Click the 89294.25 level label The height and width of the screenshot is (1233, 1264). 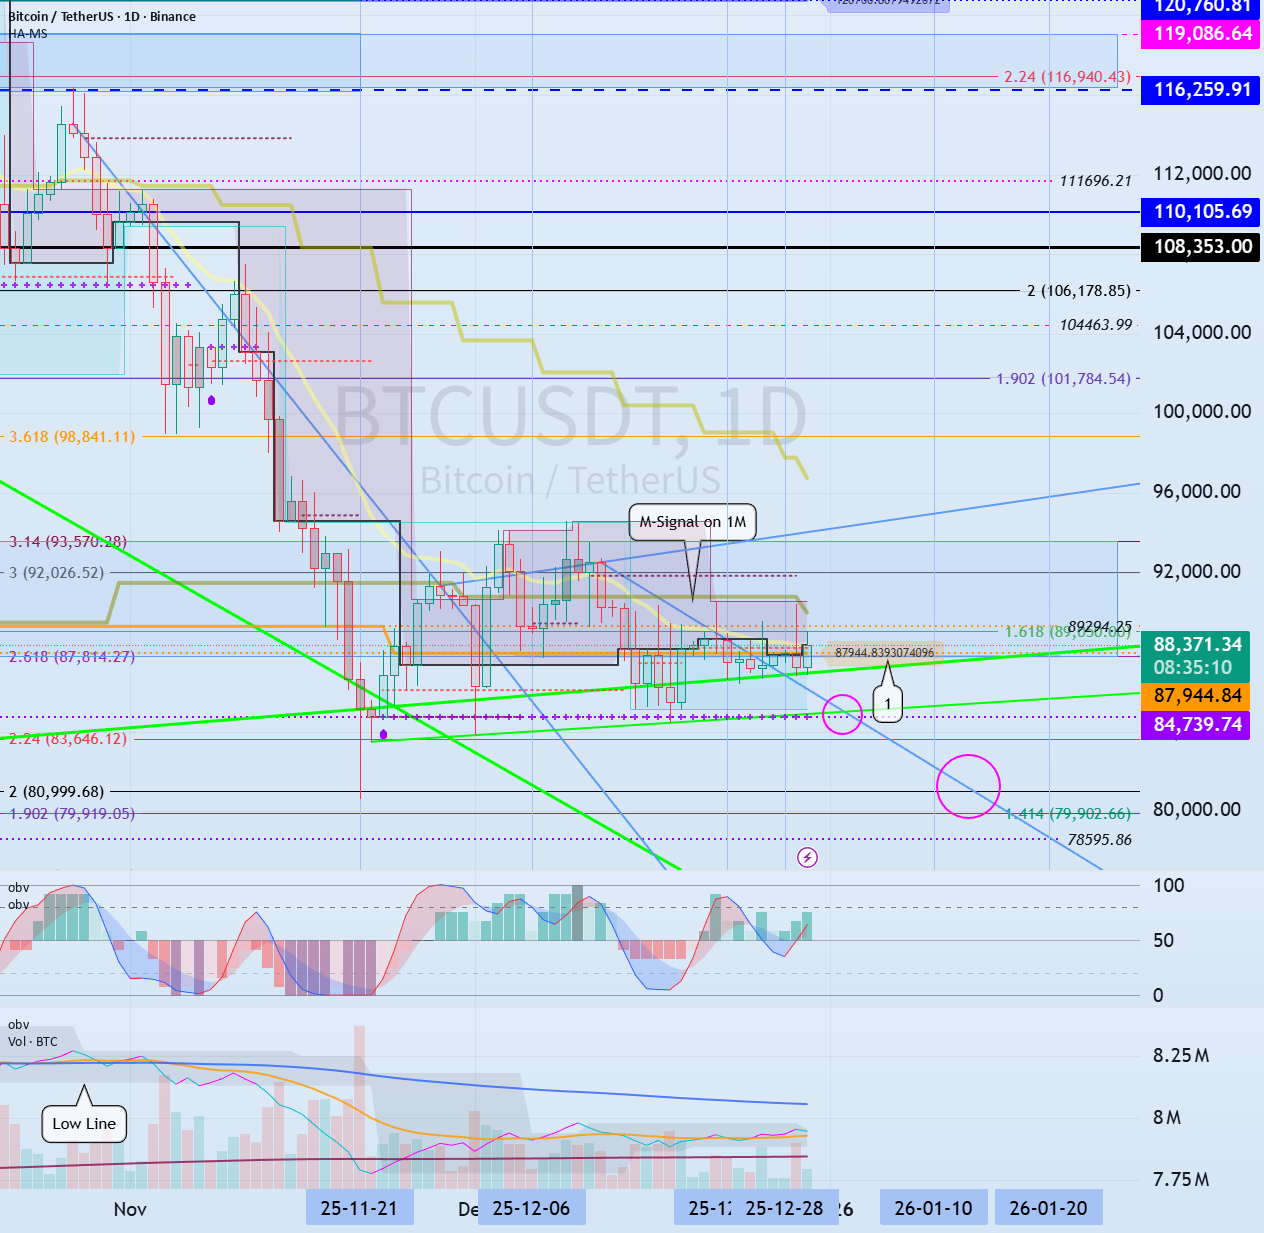point(1100,627)
